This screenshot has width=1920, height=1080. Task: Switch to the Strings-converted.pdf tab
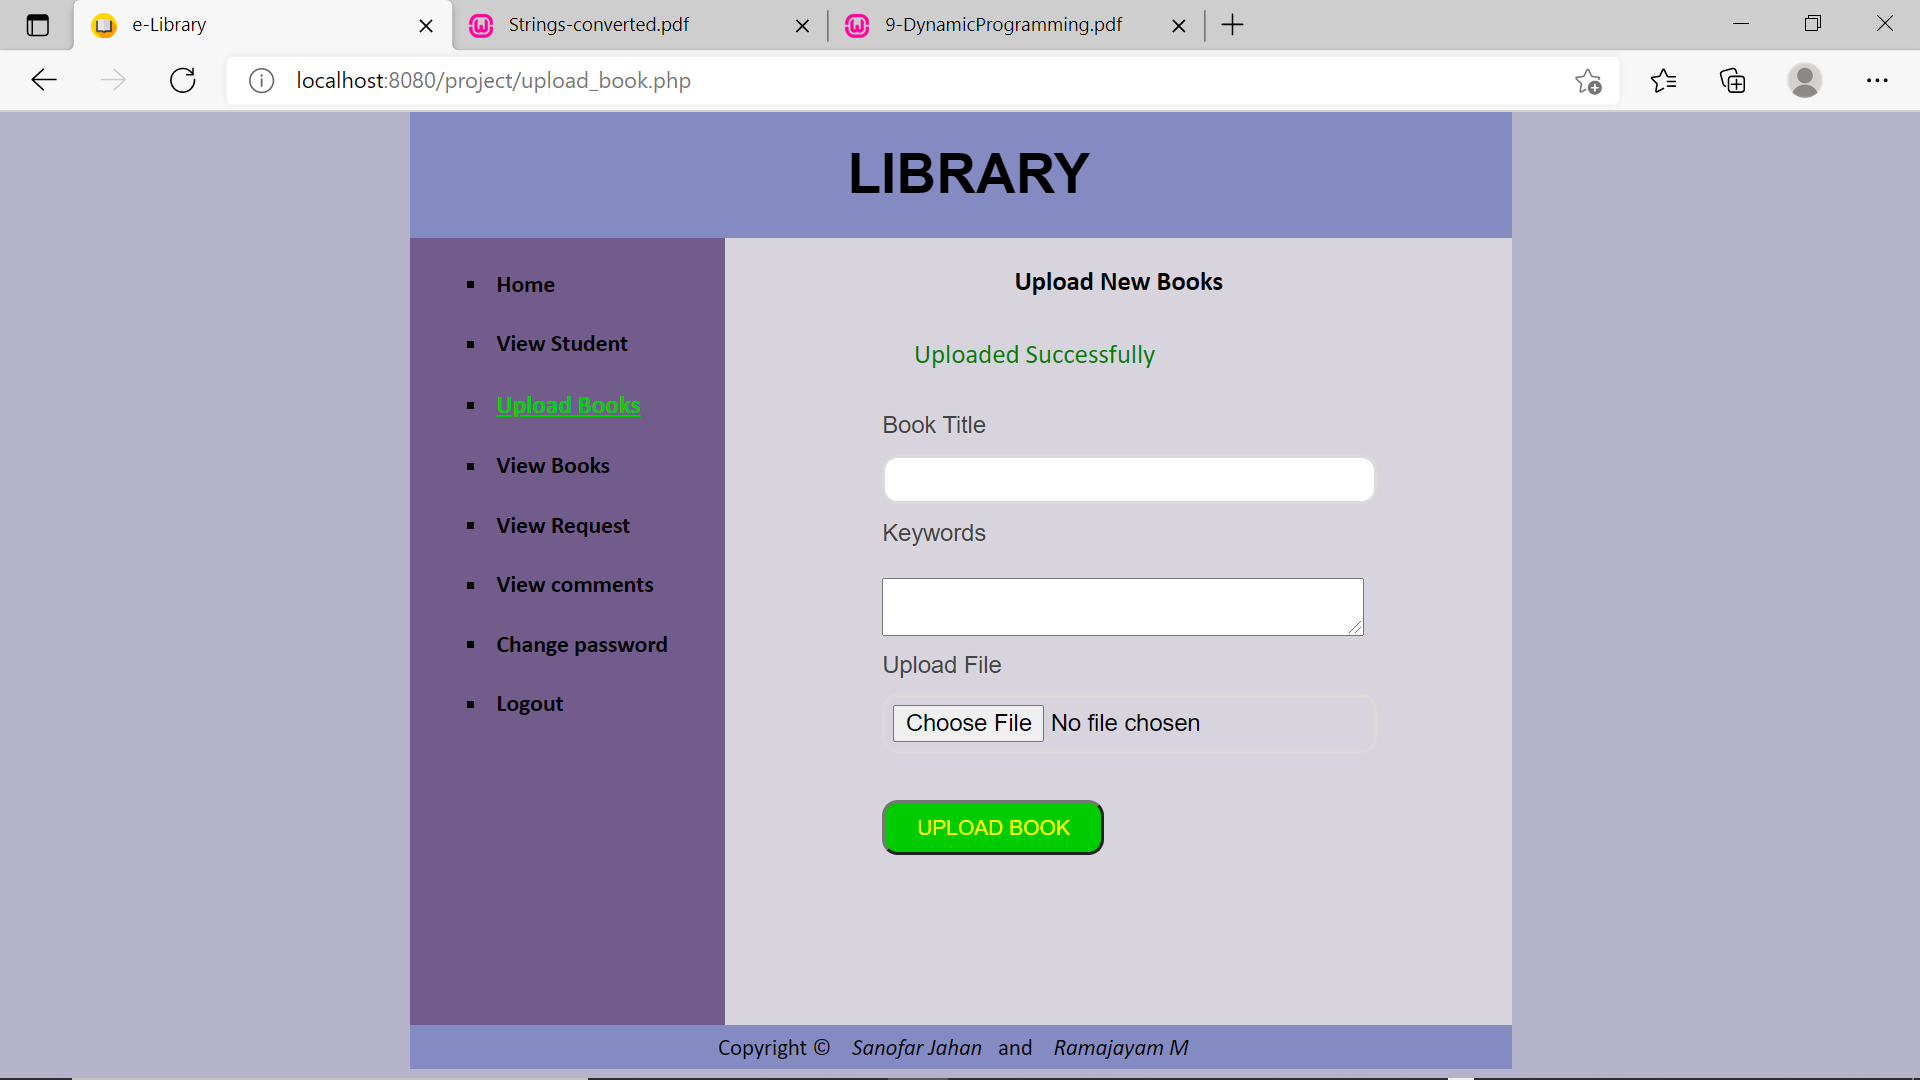coord(598,25)
